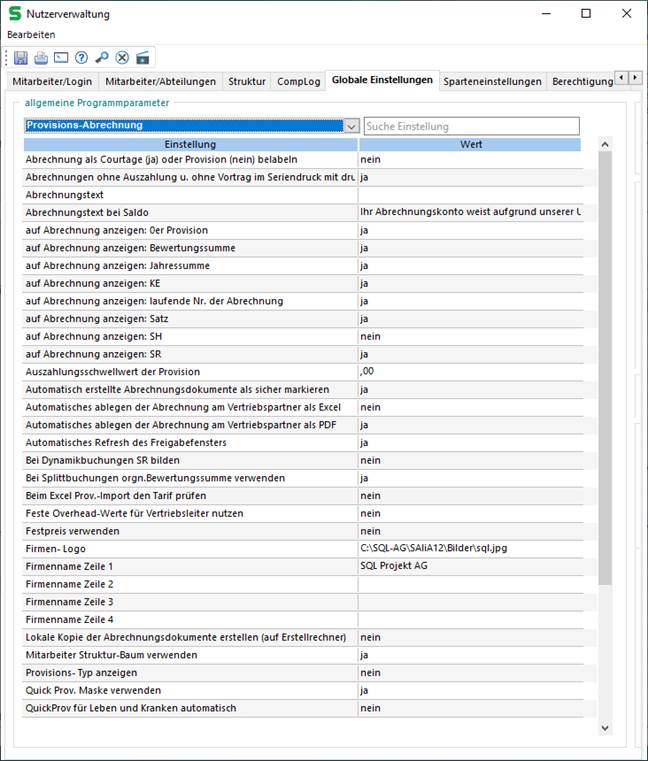Click the key icon in toolbar
Screen dimensions: 648x761
(x=102, y=58)
